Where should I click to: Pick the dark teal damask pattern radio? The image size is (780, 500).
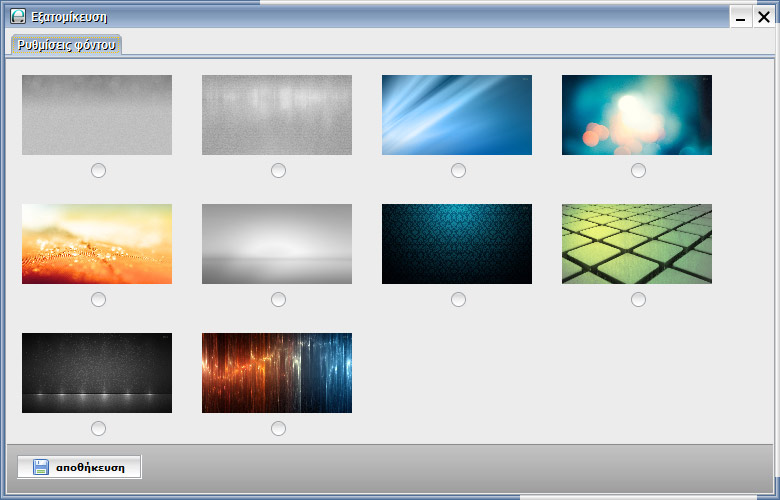point(458,300)
